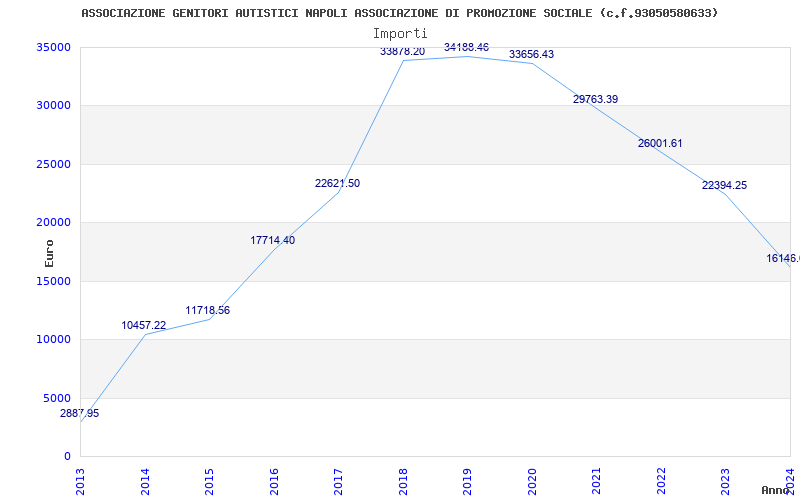Image resolution: width=800 pixels, height=500 pixels.
Task: Click the 15000 y-axis tick label
Action: pyautogui.click(x=53, y=281)
